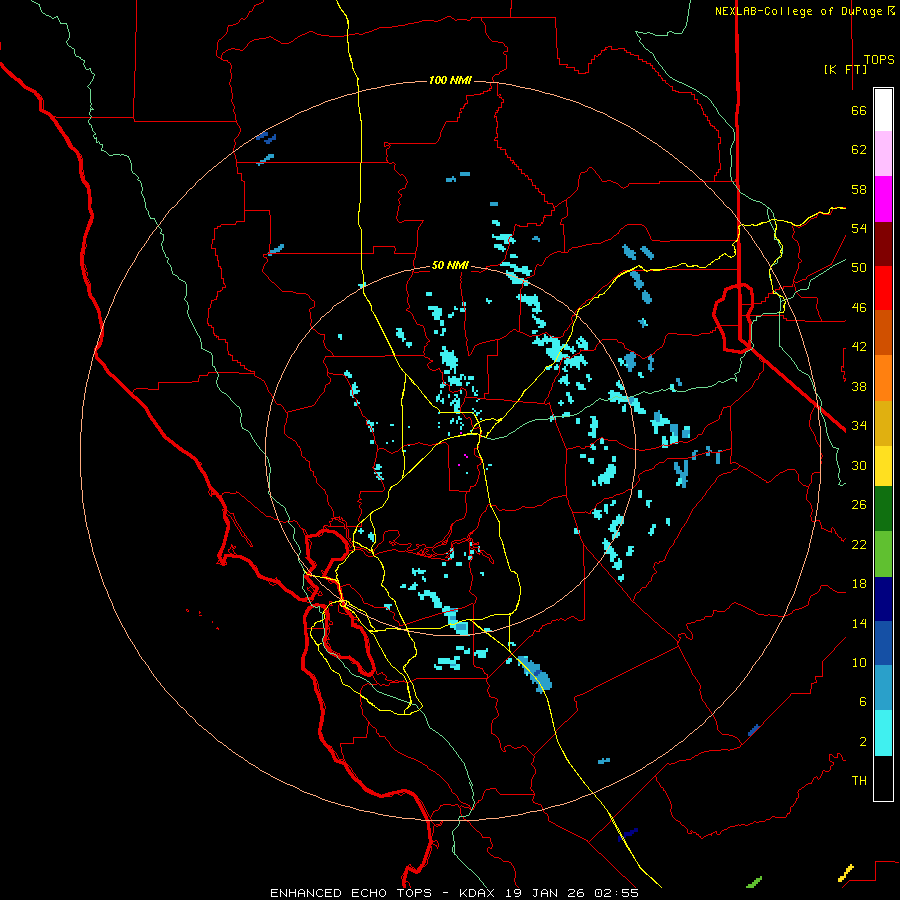The image size is (900, 900).
Task: Click the navy 22 kft legend swatch
Action: 883,599
